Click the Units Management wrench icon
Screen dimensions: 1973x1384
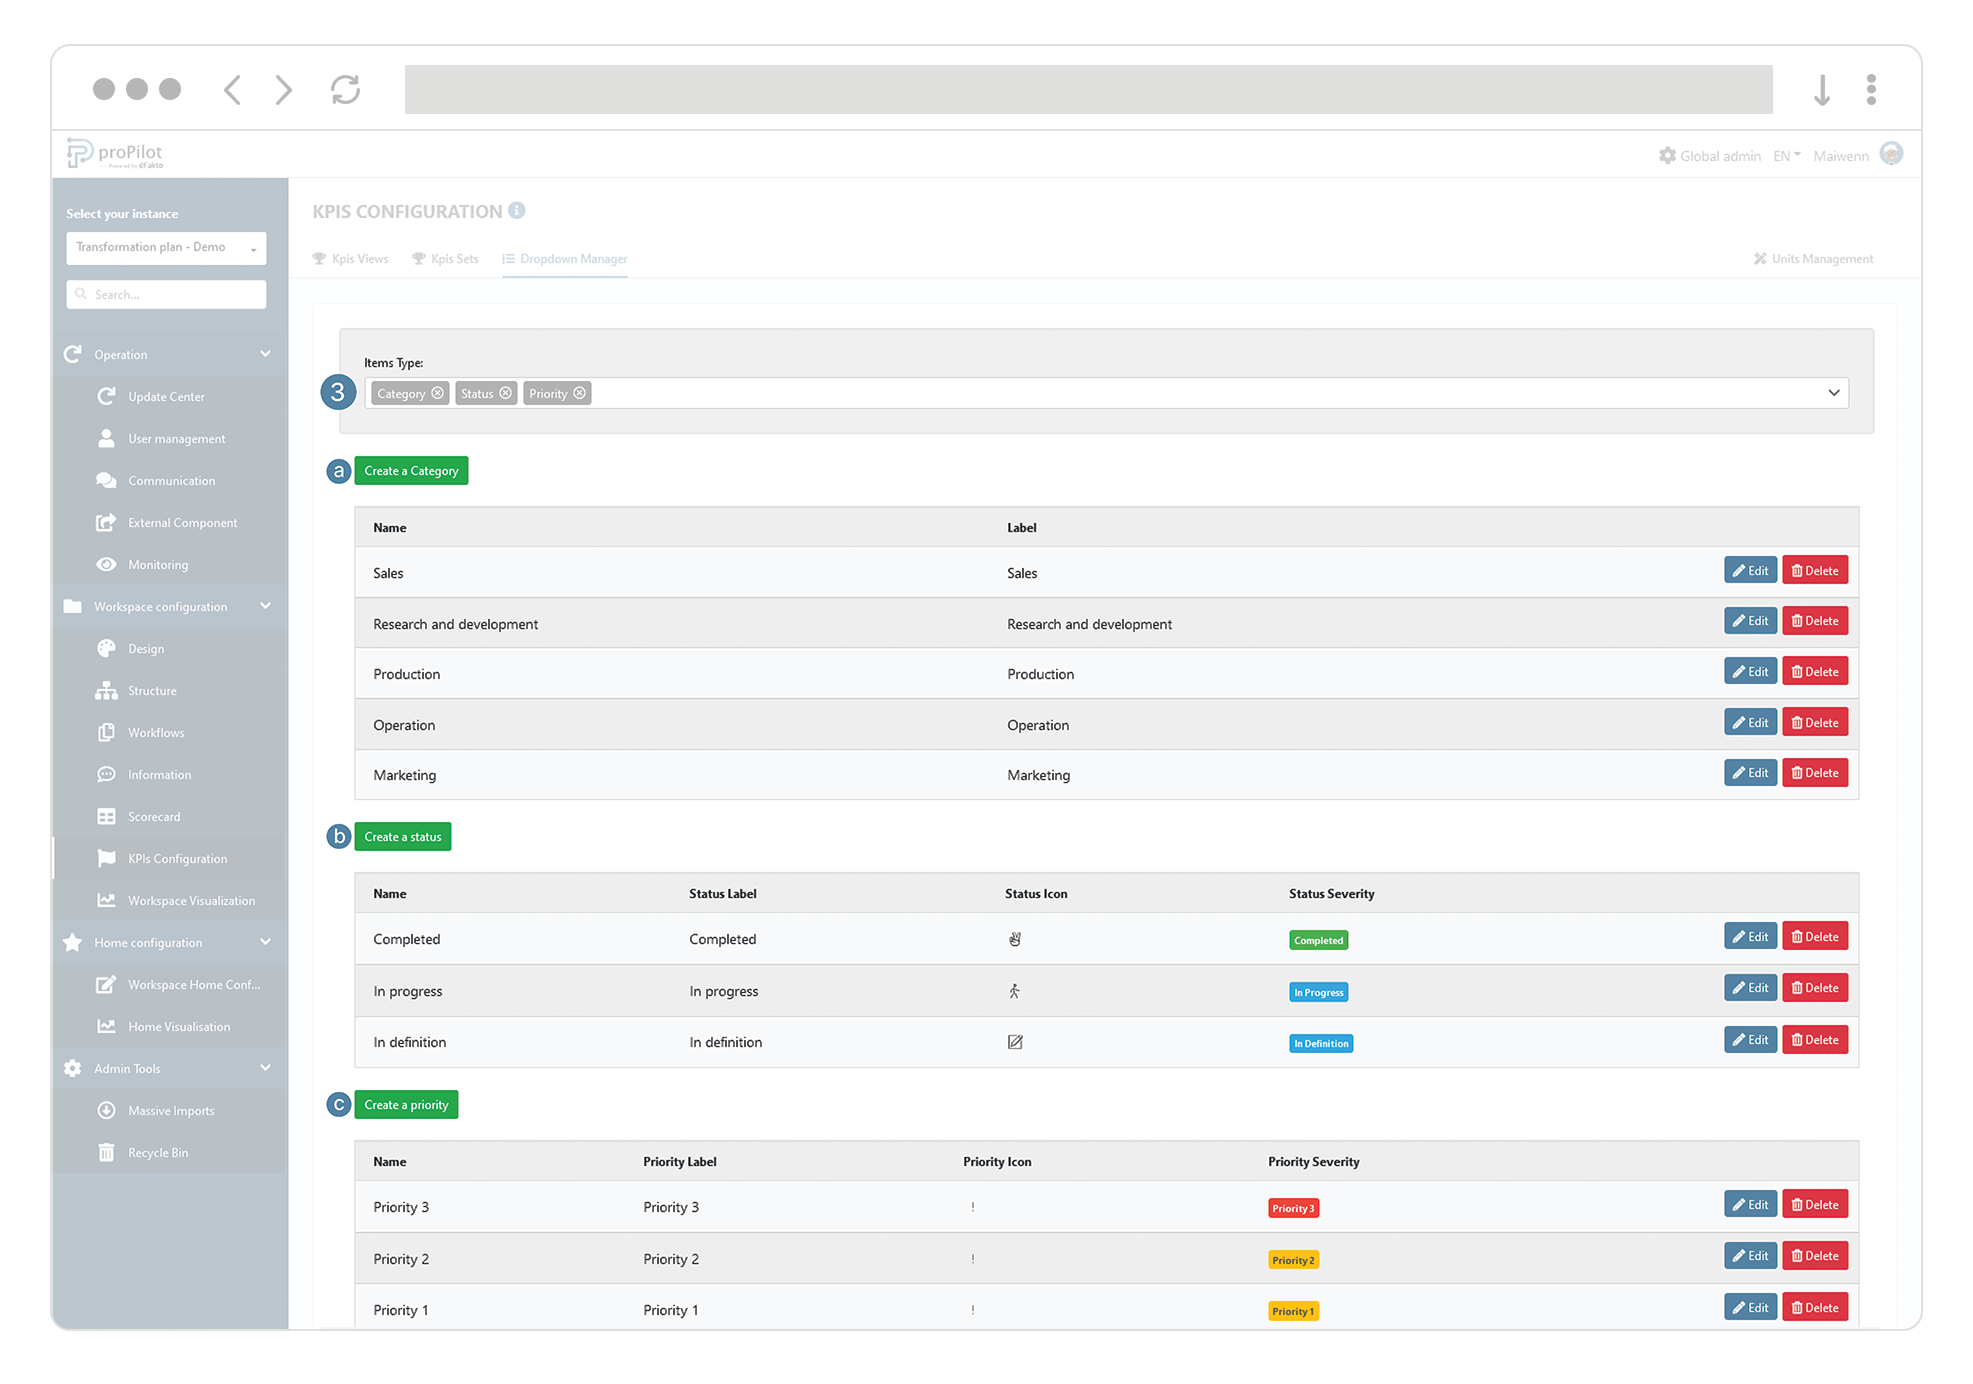[x=1761, y=258]
